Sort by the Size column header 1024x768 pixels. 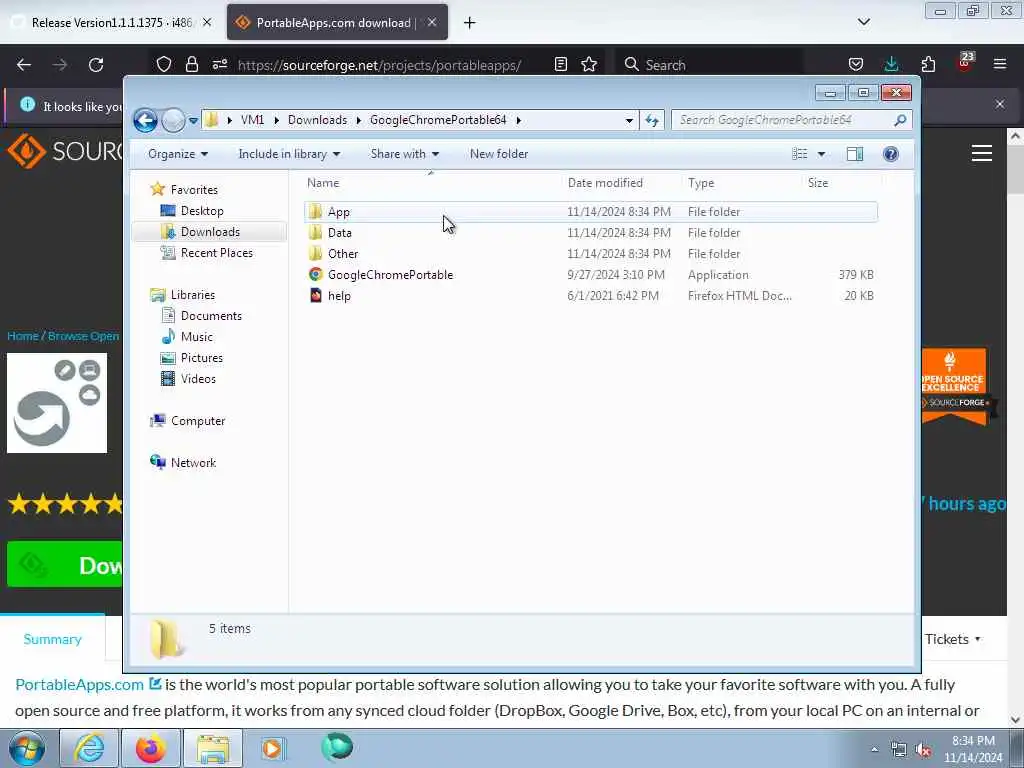818,184
